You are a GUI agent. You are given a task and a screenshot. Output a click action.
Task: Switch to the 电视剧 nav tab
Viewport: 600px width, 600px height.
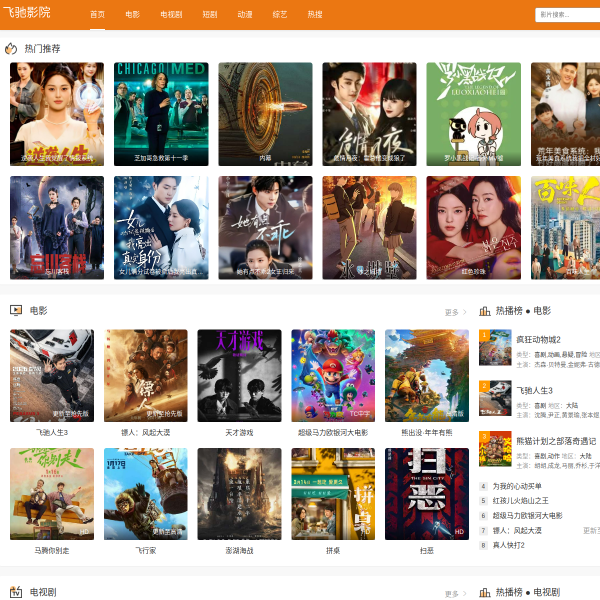[x=171, y=15]
